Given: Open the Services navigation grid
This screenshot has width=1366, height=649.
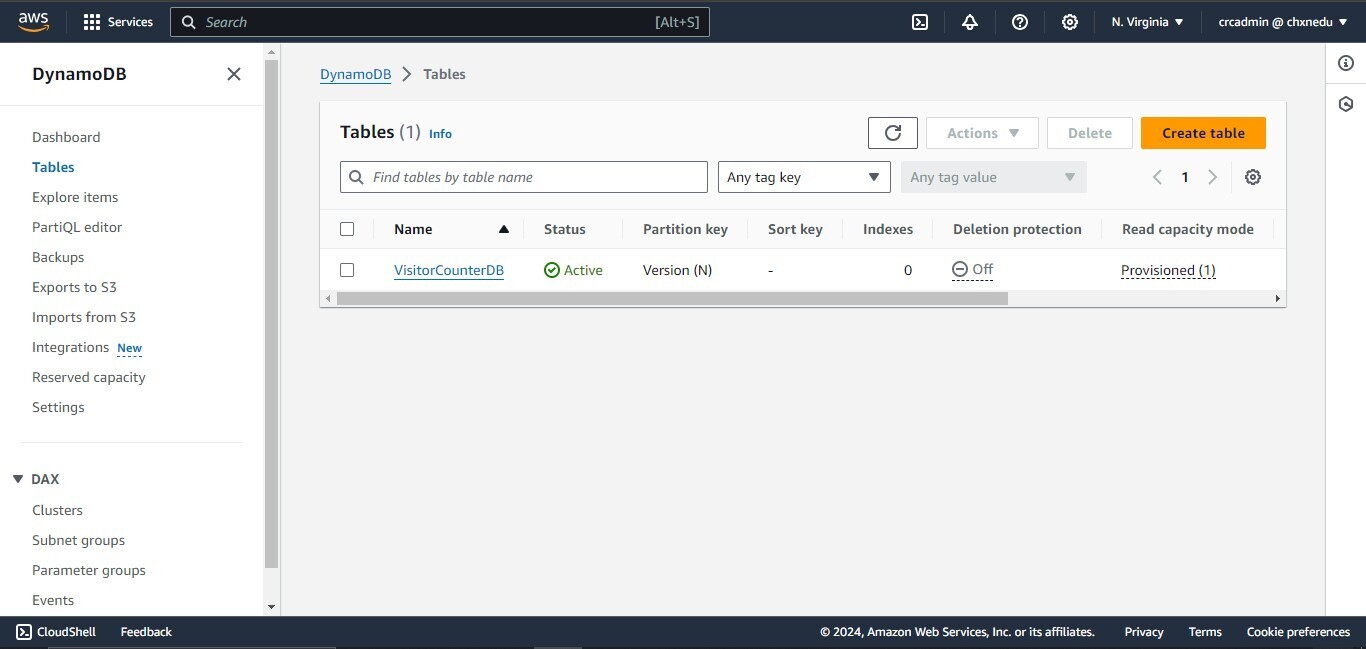Looking at the screenshot, I should point(117,21).
